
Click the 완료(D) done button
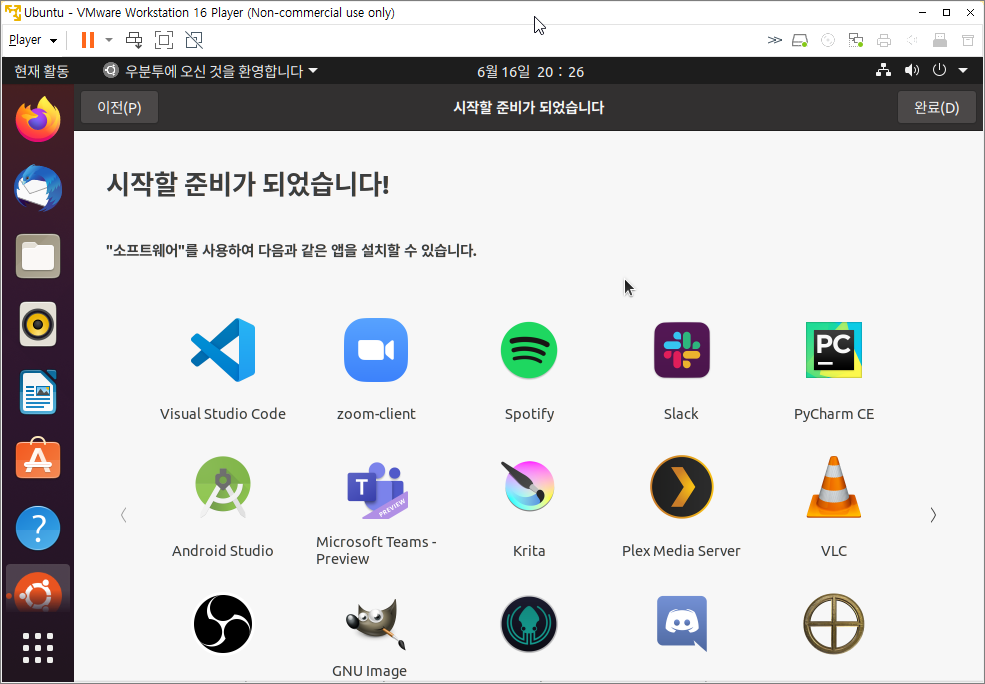(x=936, y=107)
